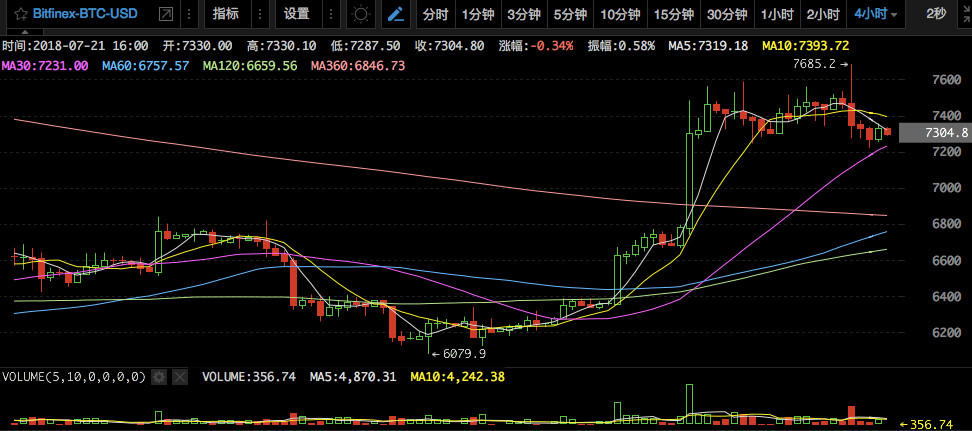The width and height of the screenshot is (972, 431).
Task: Open the 指标 indicators menu
Action: [x=225, y=14]
